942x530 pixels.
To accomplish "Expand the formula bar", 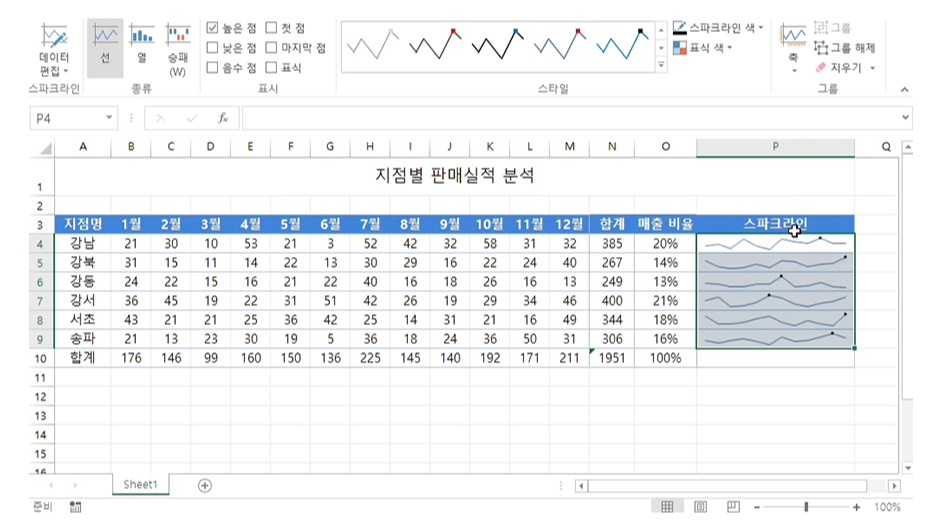I will [905, 118].
